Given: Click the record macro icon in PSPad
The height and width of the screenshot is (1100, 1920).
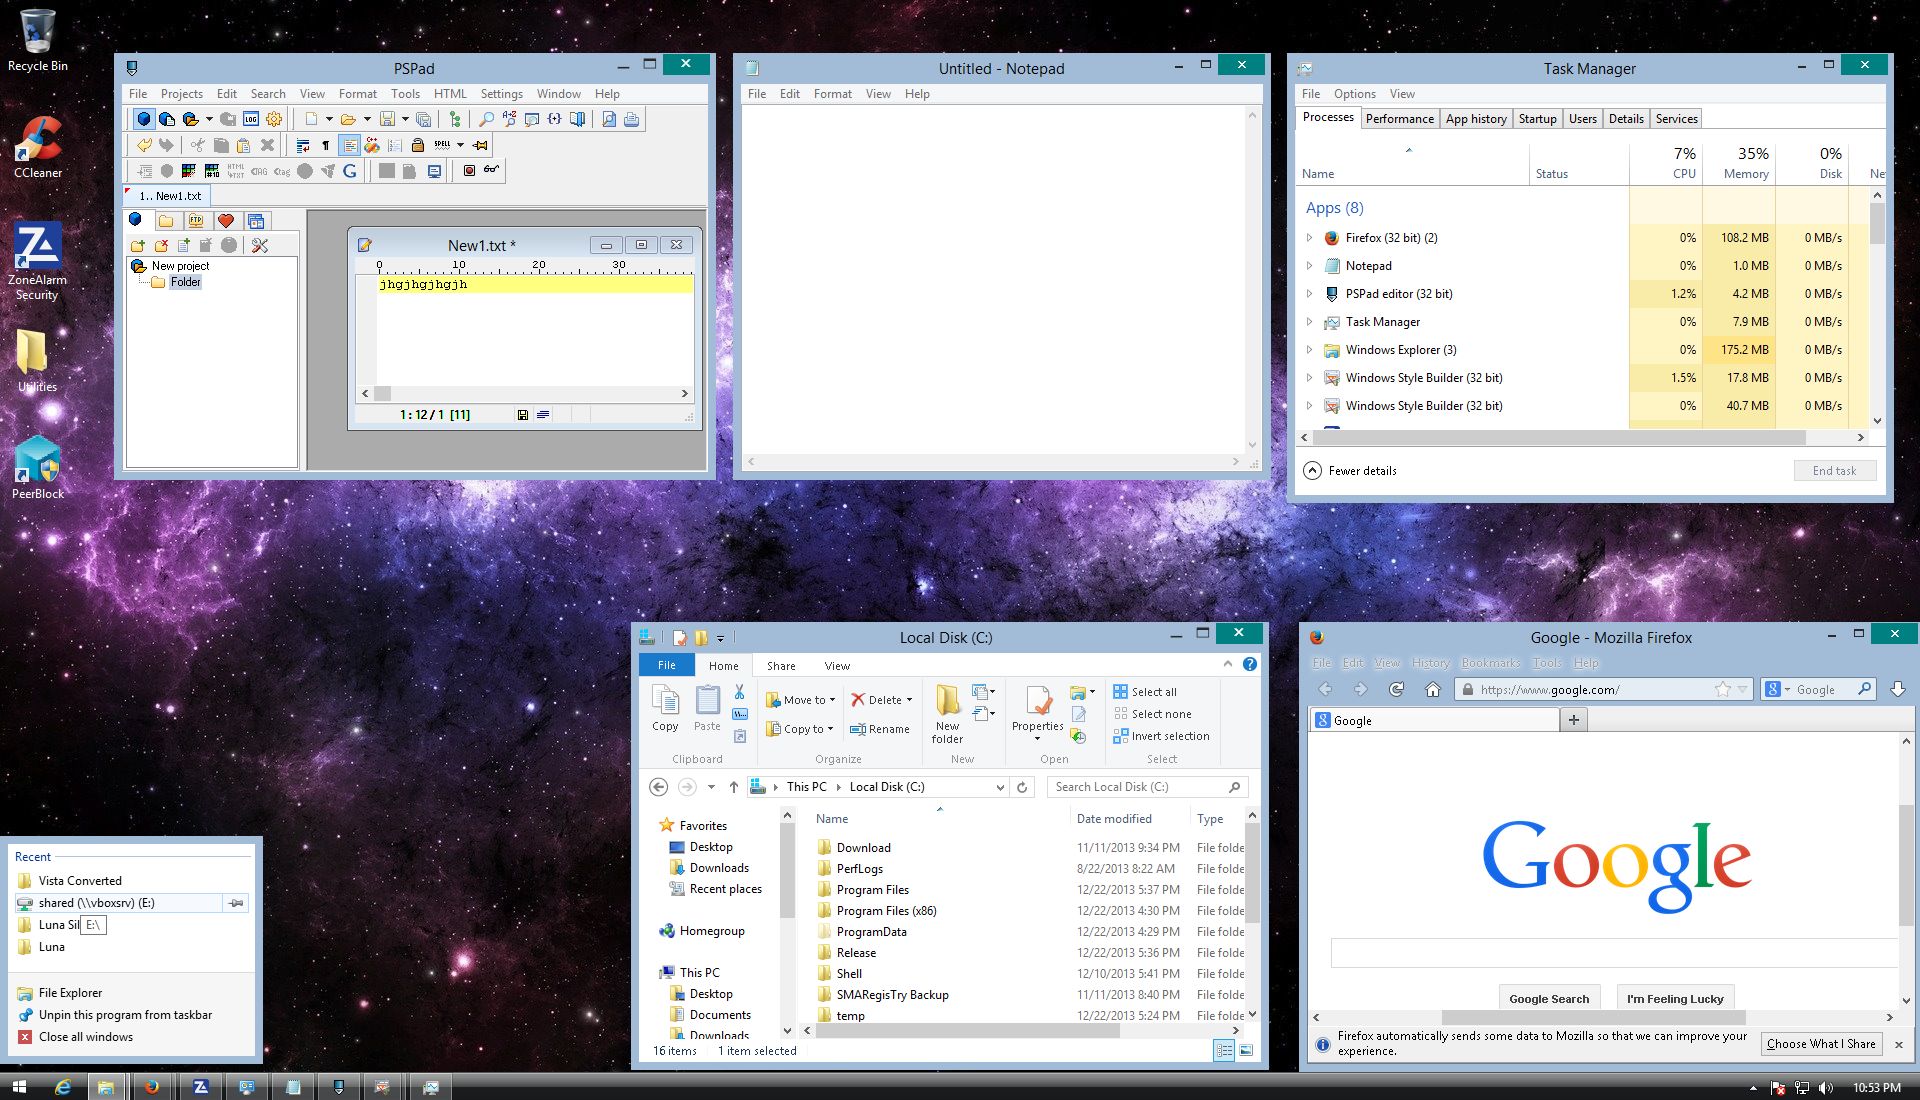Looking at the screenshot, I should click(469, 171).
